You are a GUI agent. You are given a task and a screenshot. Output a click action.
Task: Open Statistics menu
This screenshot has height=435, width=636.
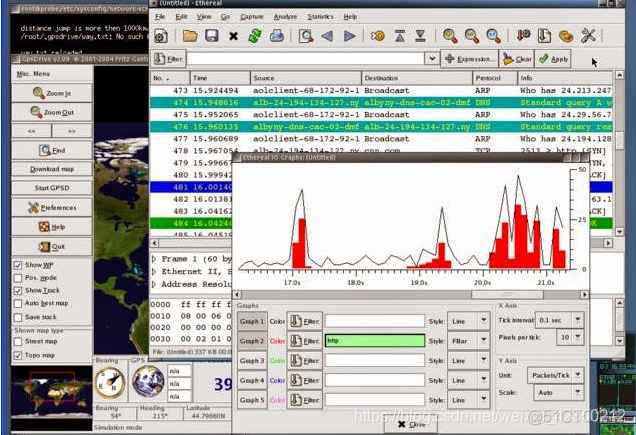[320, 17]
